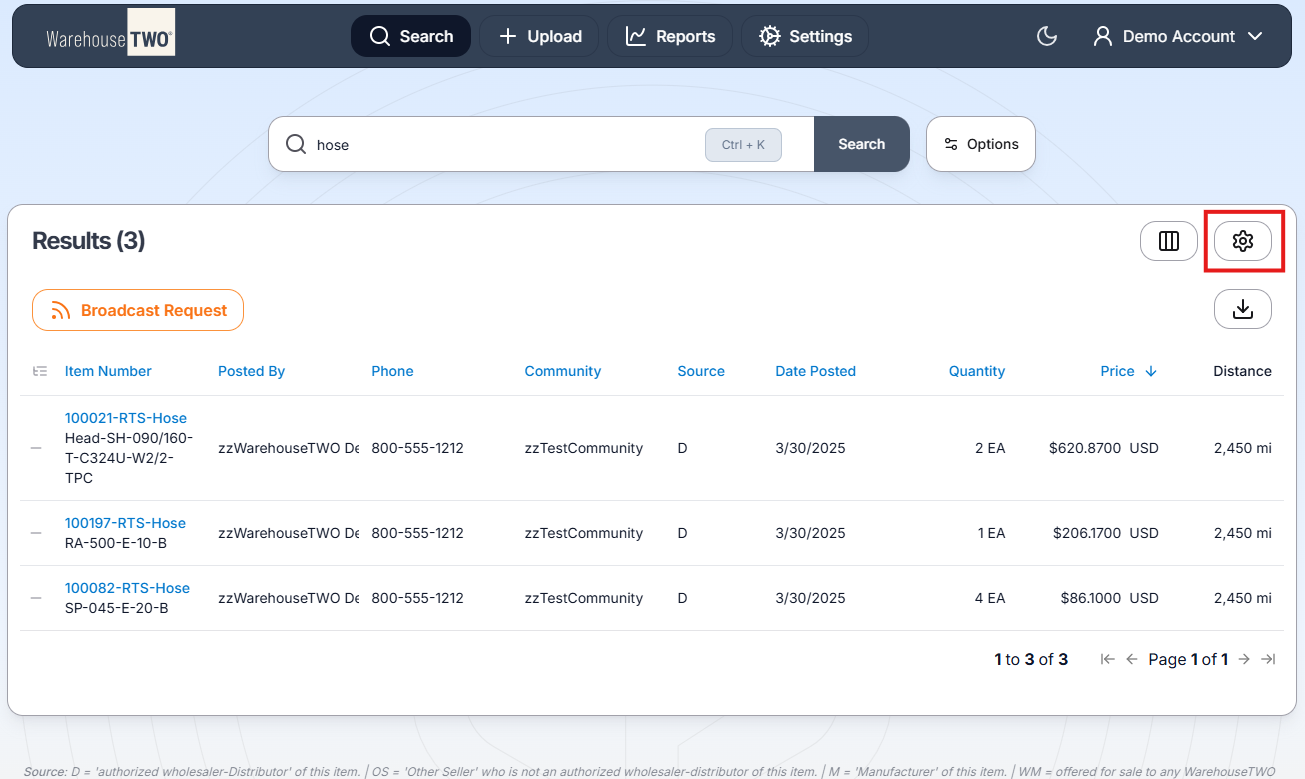Toggle dark mode moon icon
The width and height of the screenshot is (1305, 779).
tap(1046, 36)
